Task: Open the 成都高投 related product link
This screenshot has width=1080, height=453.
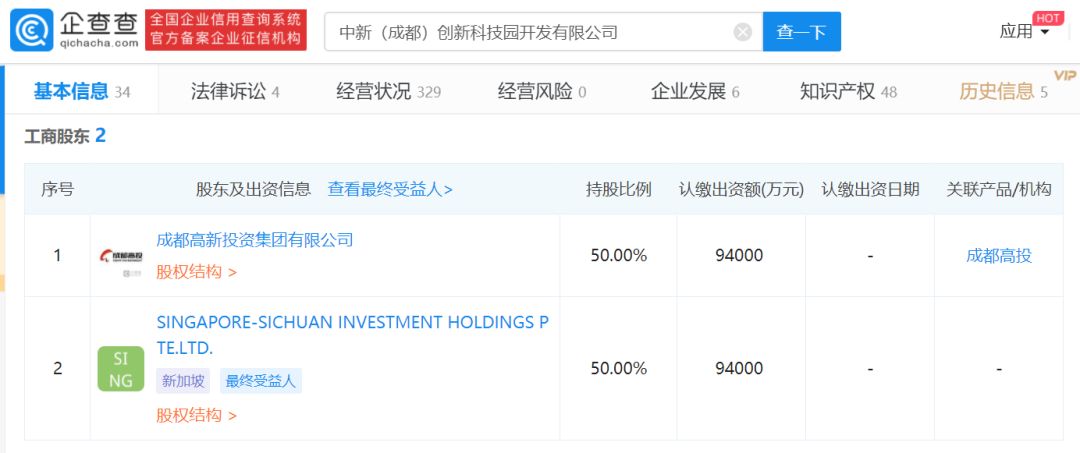Action: coord(998,255)
